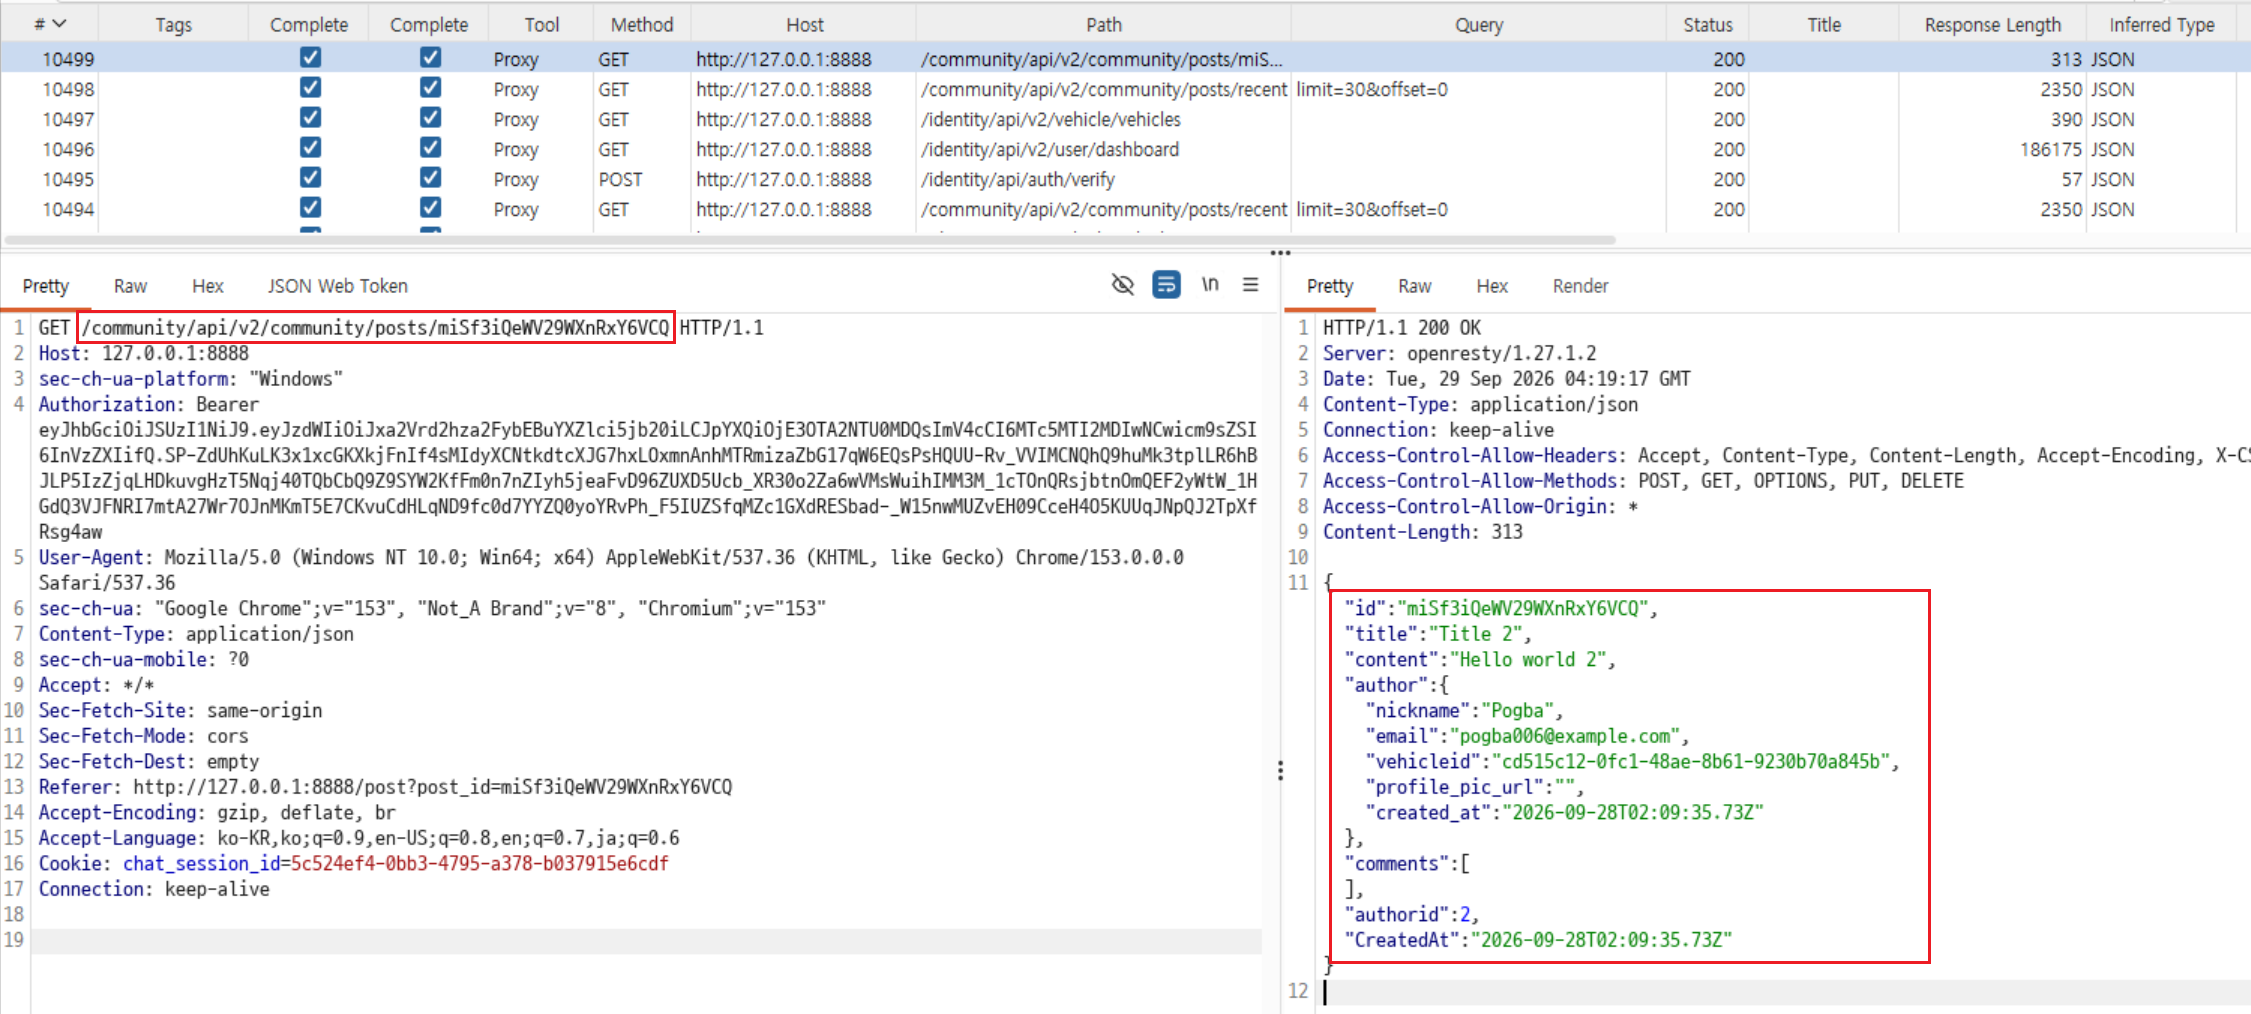This screenshot has height=1014, width=2251.
Task: Toggle hide non-printable characters eye icon
Action: click(1122, 285)
